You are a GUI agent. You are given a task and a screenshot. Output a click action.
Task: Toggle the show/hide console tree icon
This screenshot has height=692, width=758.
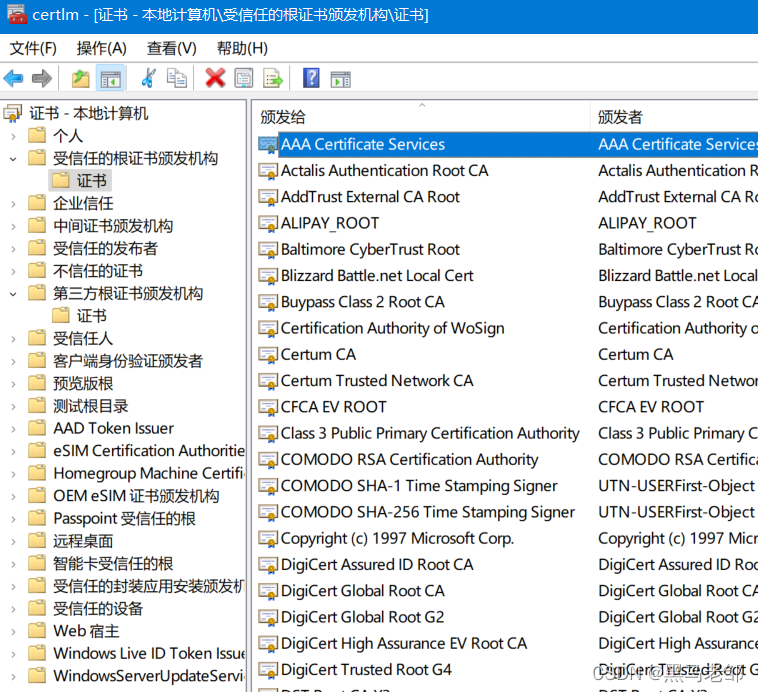(x=111, y=78)
